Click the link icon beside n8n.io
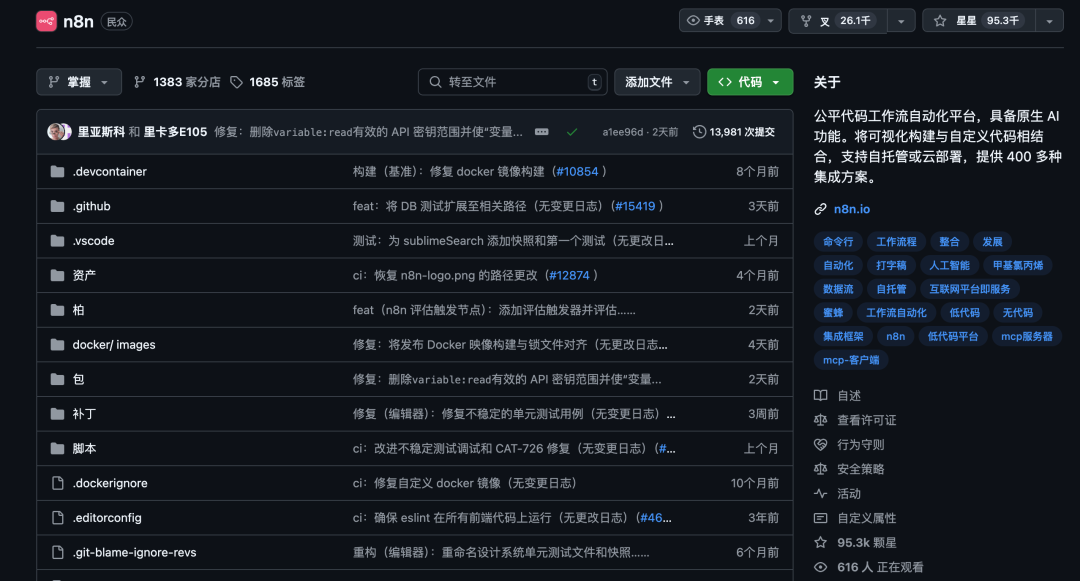This screenshot has width=1080, height=581. click(x=820, y=209)
